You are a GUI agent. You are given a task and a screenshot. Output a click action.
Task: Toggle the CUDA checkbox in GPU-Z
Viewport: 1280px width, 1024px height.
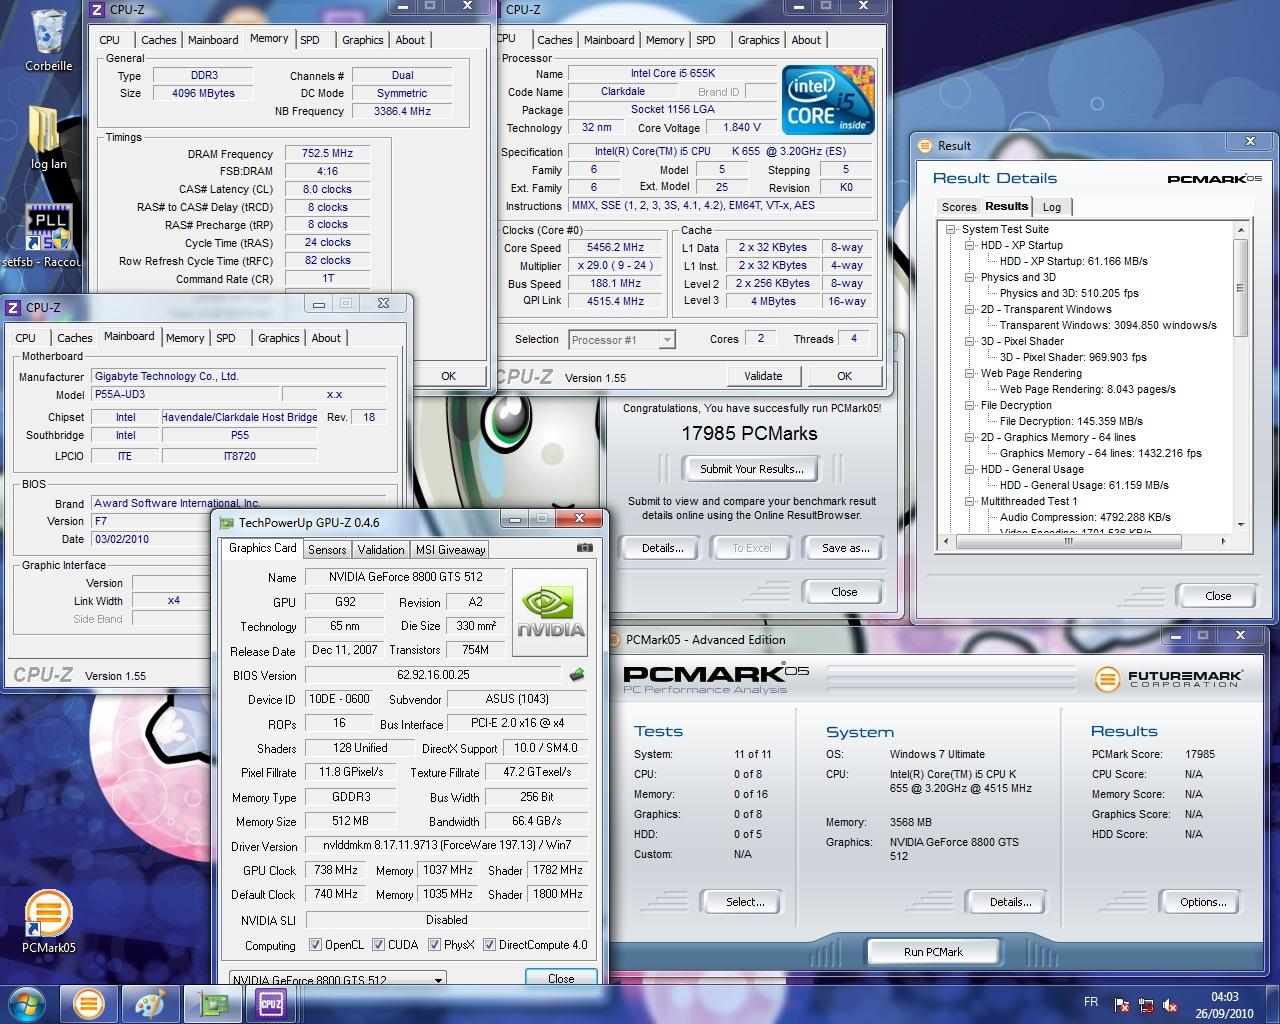(377, 944)
